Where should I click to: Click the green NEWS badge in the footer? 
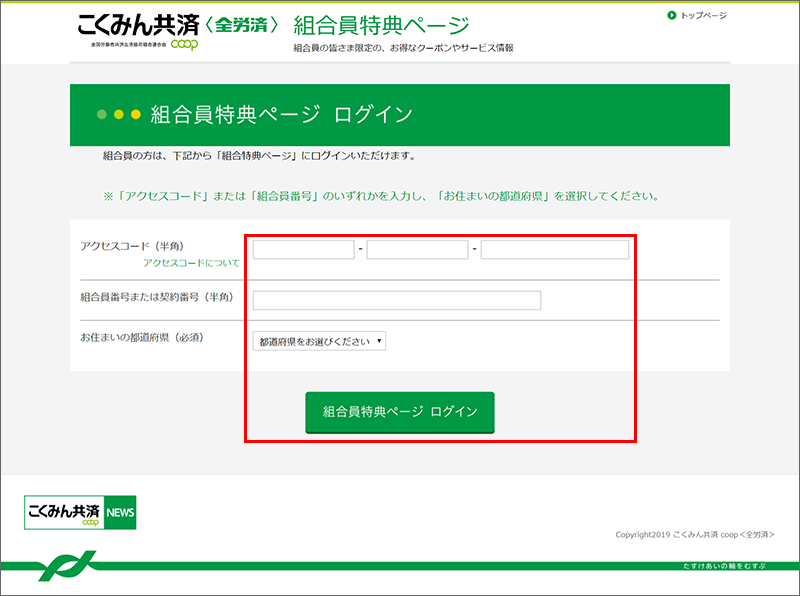pos(120,513)
